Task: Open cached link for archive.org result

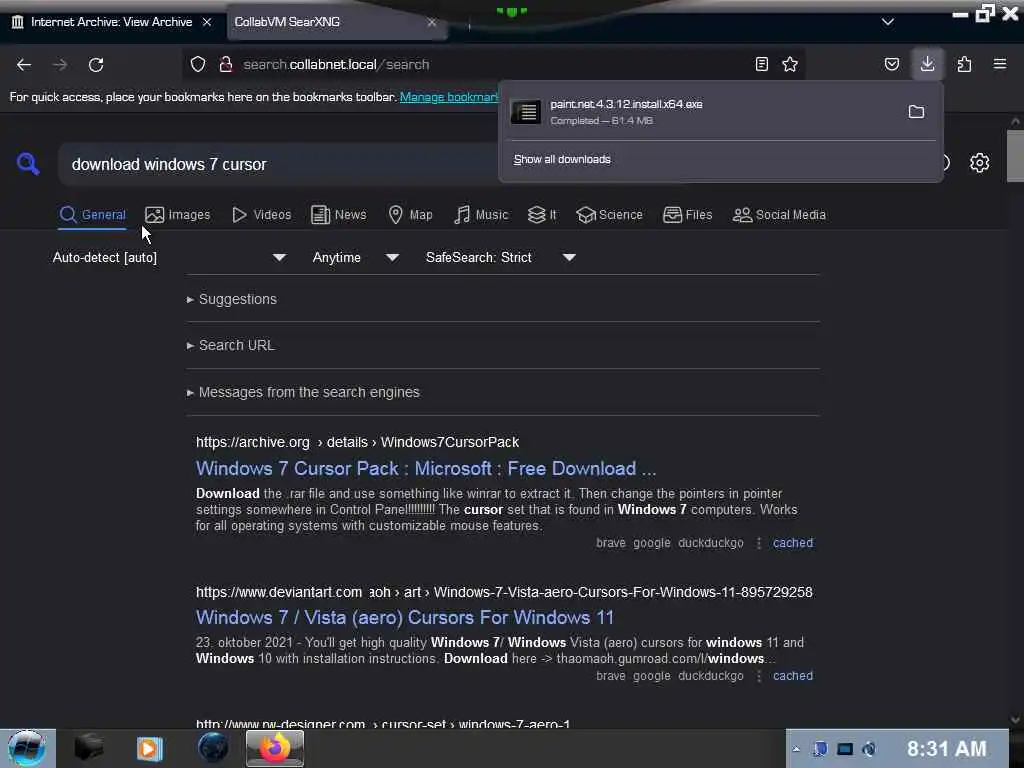Action: (793, 543)
